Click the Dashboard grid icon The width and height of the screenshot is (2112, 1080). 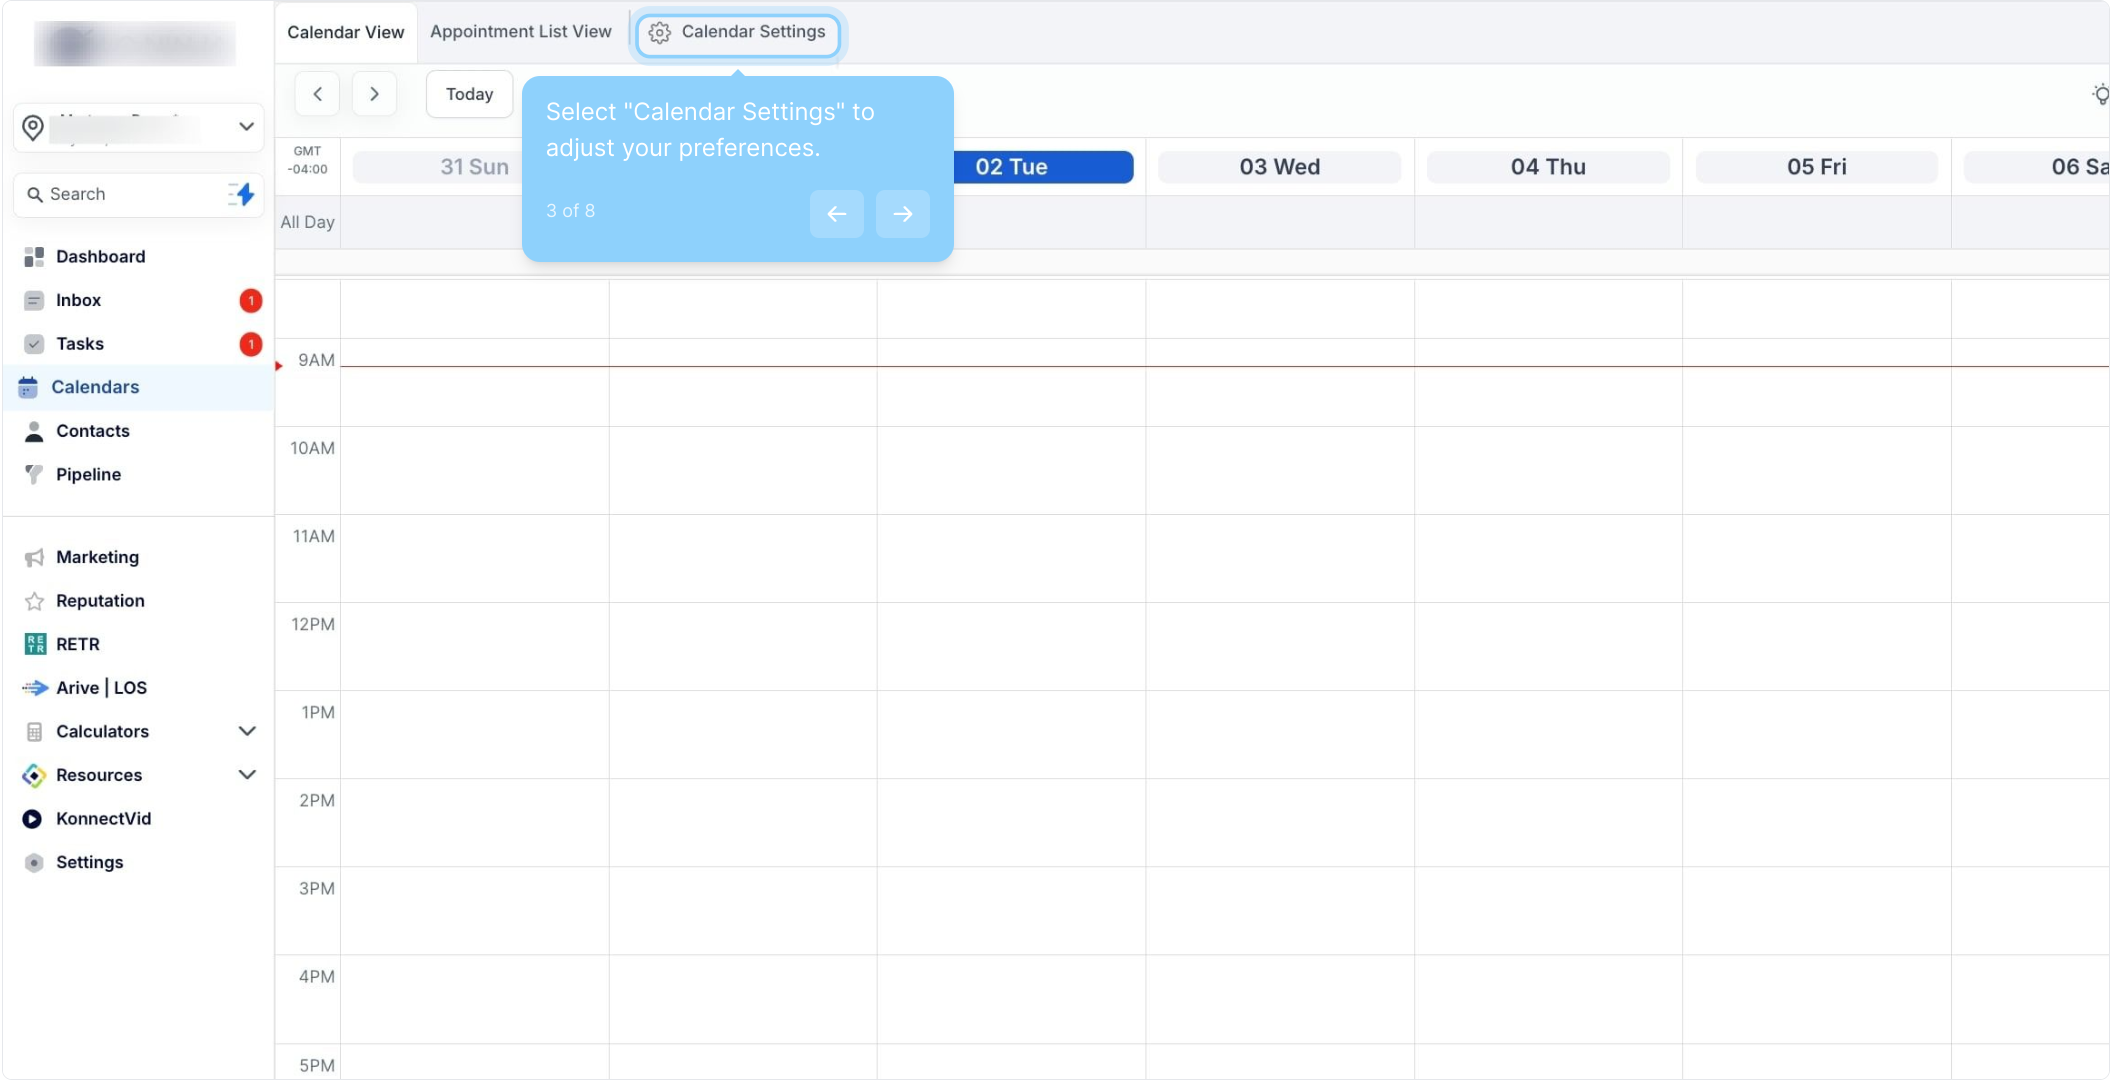coord(34,257)
